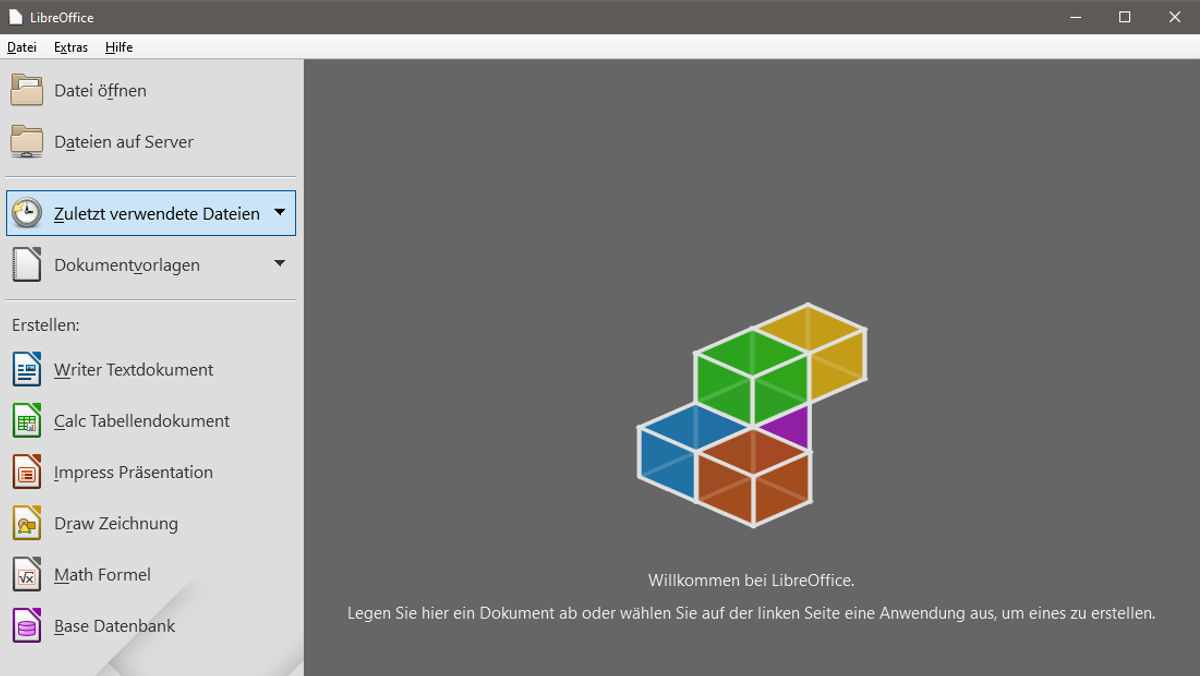Click the Dateien auf Server folder icon
Image resolution: width=1200 pixels, height=676 pixels.
point(27,142)
